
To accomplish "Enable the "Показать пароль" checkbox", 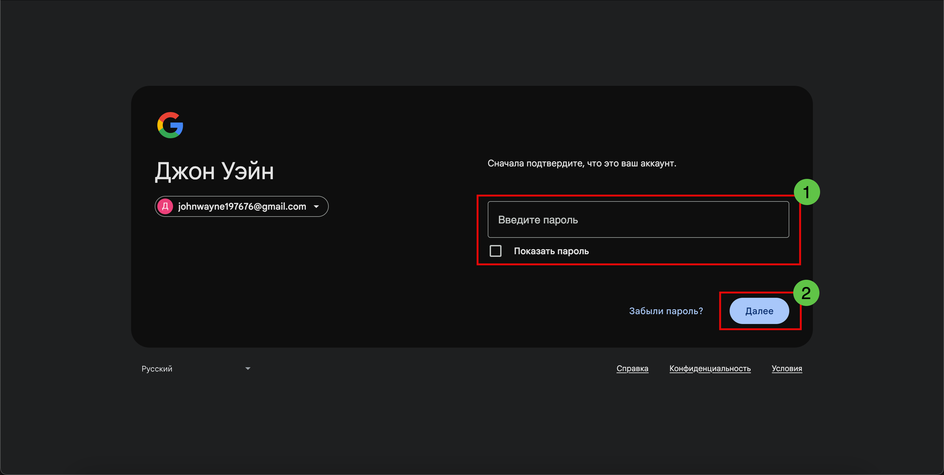I will tap(495, 251).
